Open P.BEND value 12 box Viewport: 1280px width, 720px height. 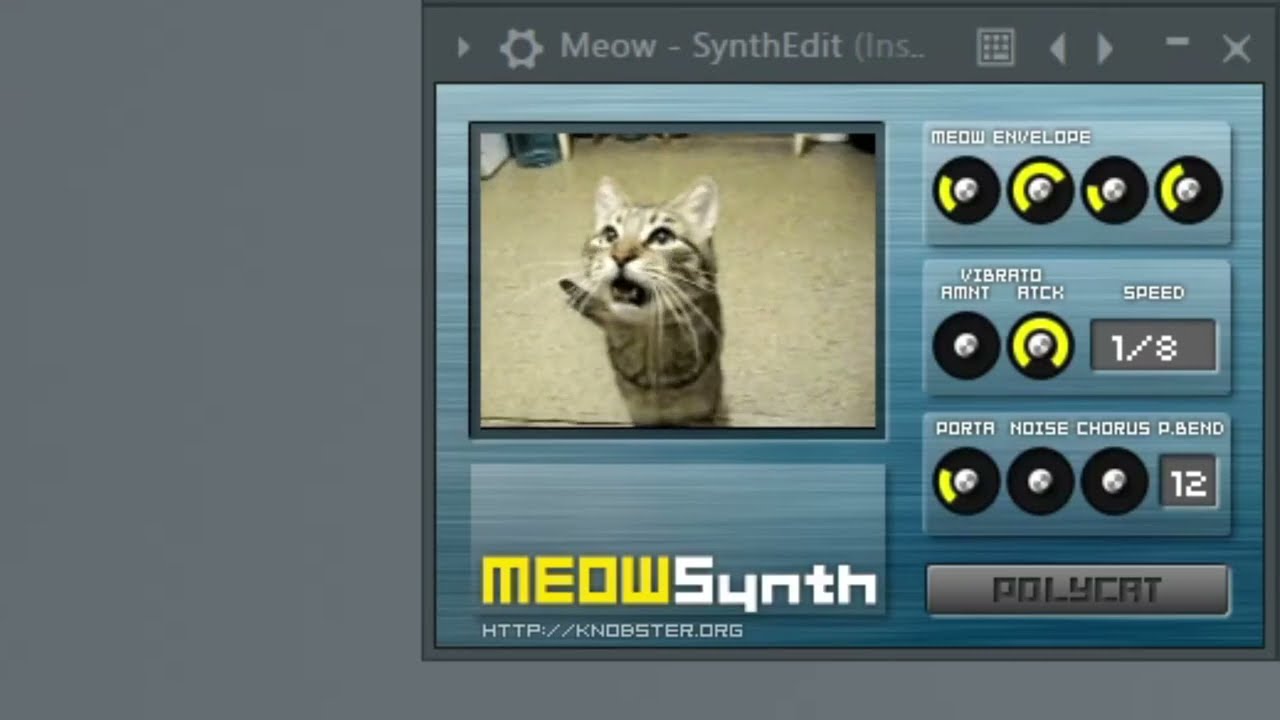(x=1188, y=483)
